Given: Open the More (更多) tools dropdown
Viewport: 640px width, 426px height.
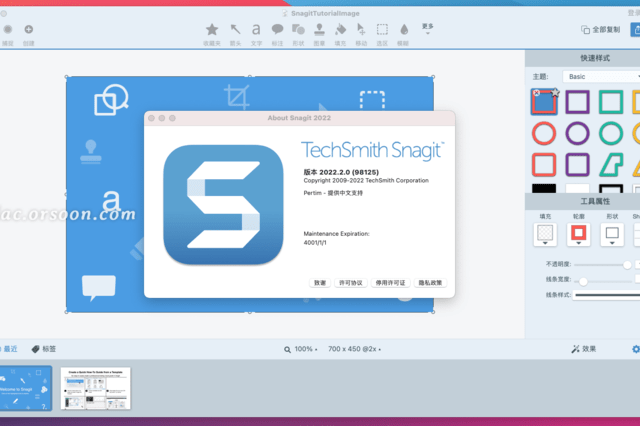Looking at the screenshot, I should coord(427,28).
